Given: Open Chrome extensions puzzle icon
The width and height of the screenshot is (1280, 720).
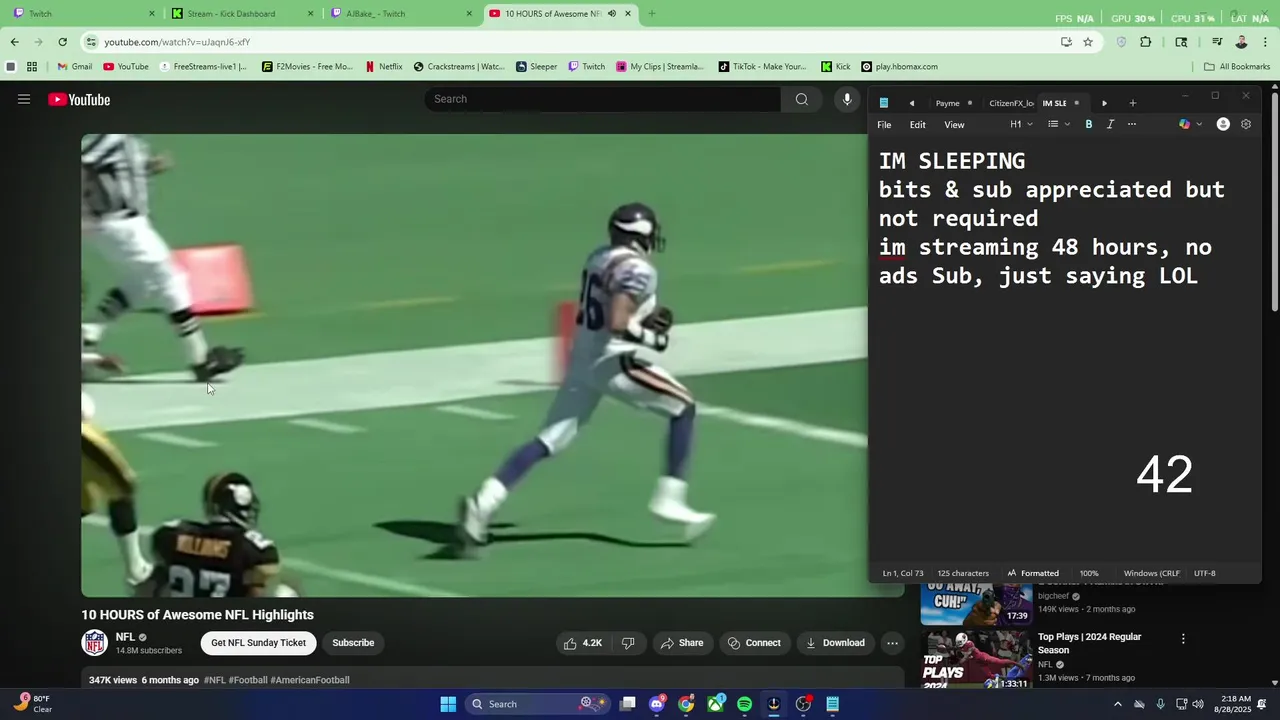Looking at the screenshot, I should coord(1146,42).
